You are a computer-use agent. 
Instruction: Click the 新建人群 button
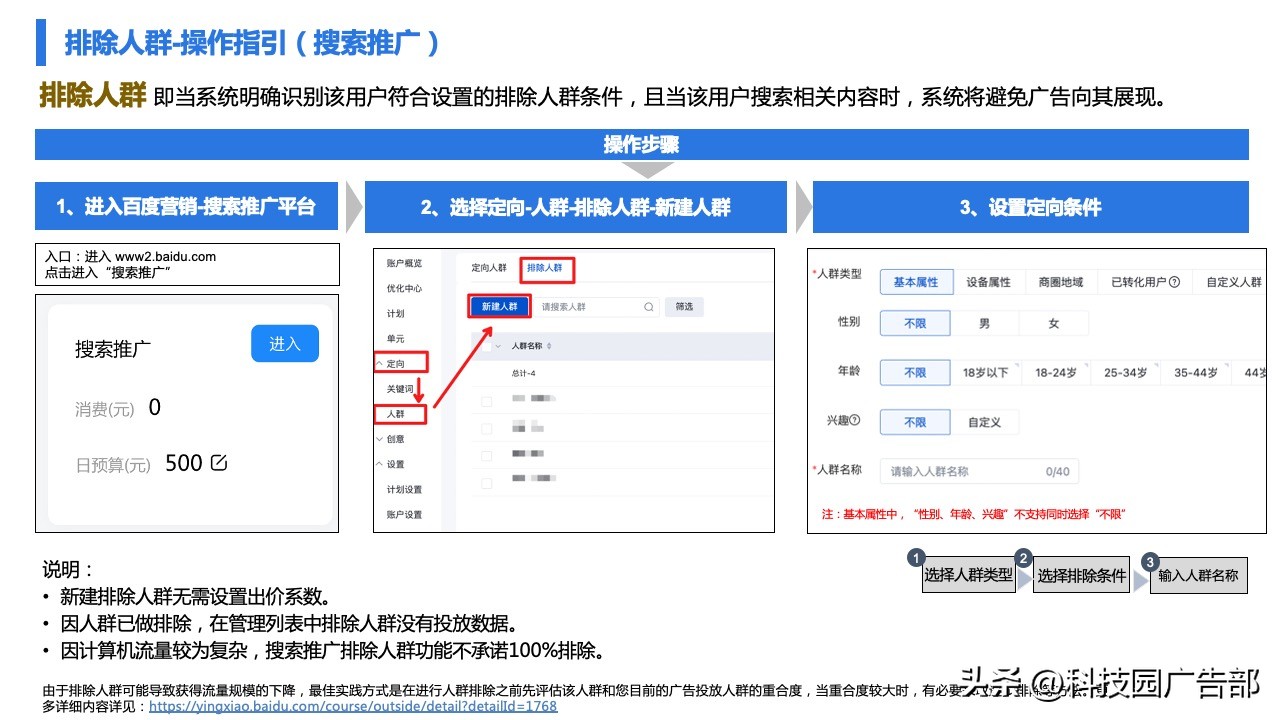click(499, 306)
